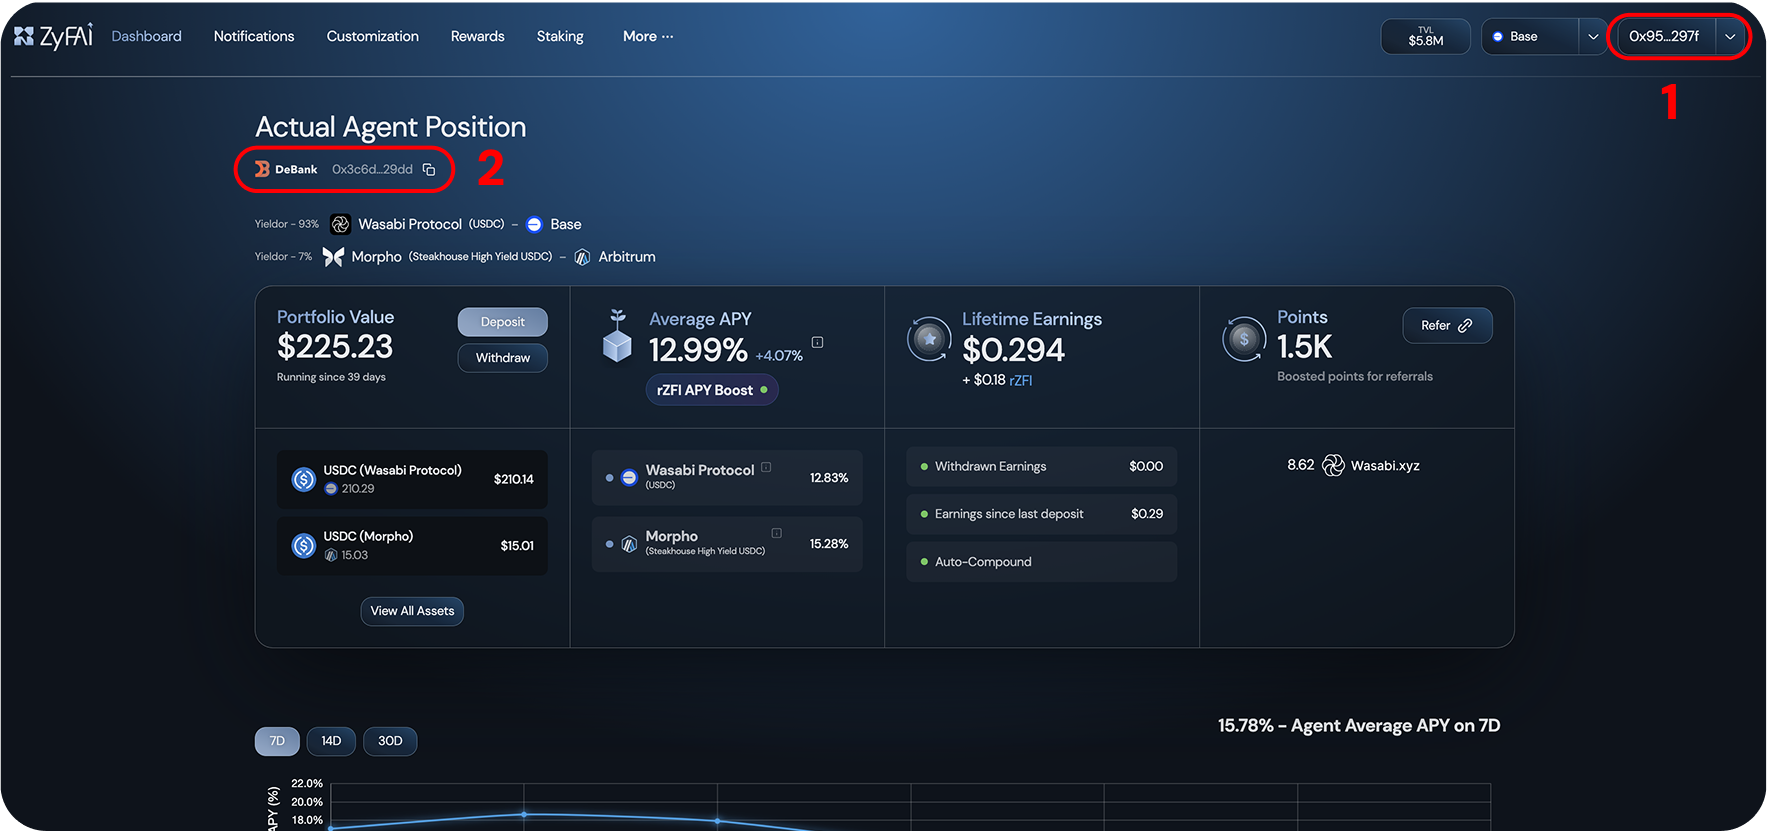Go to the Rewards page
This screenshot has height=831, width=1767.
[477, 37]
